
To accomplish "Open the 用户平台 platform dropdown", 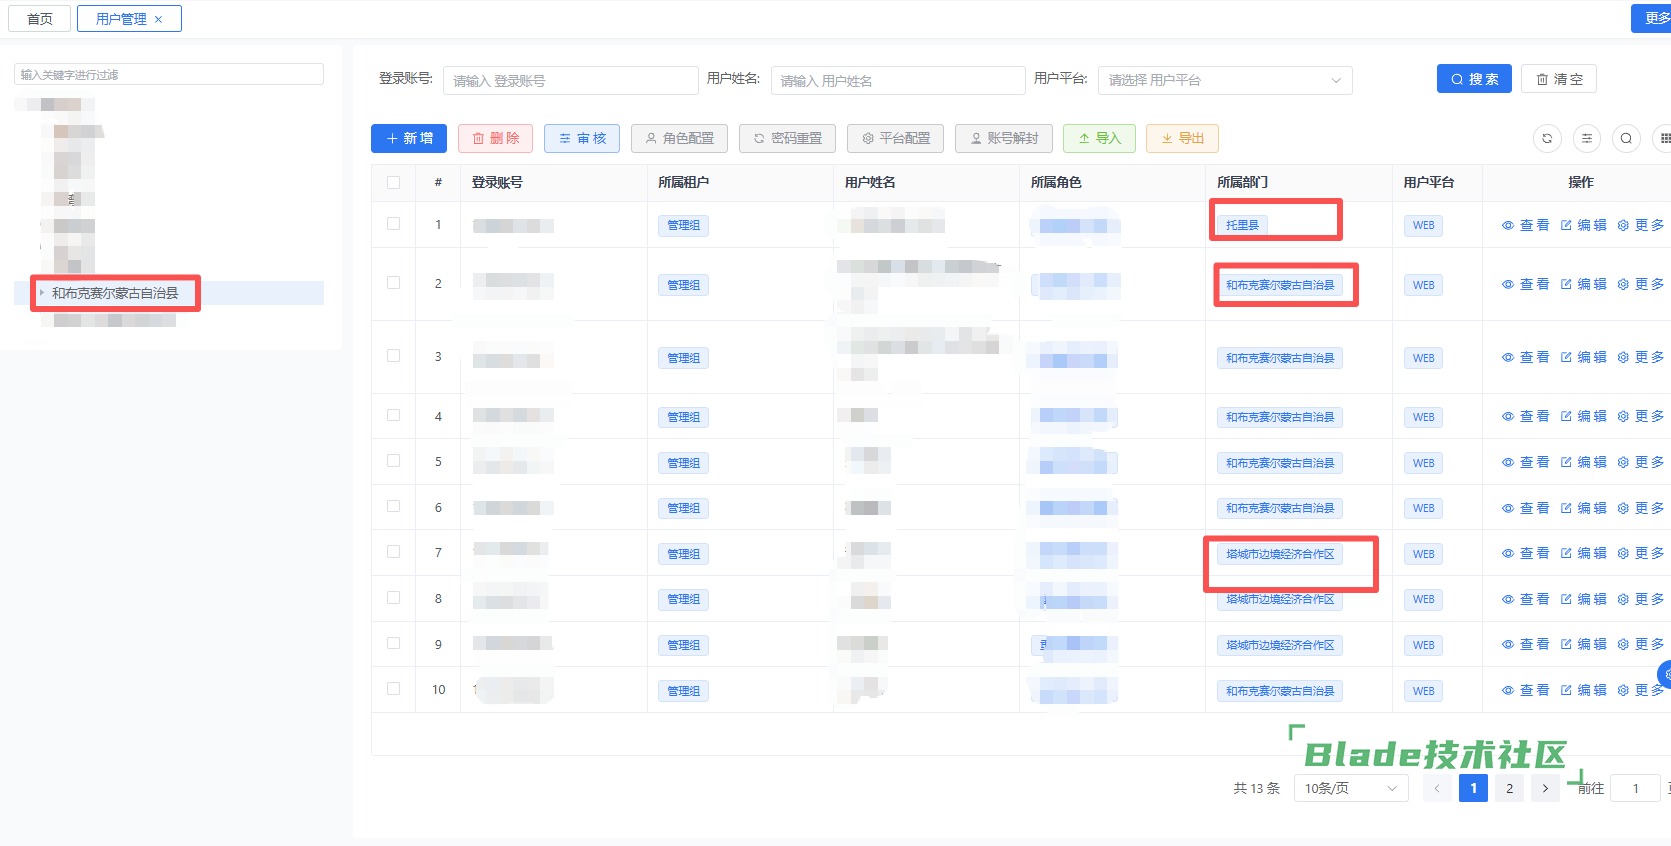I will tap(1224, 80).
